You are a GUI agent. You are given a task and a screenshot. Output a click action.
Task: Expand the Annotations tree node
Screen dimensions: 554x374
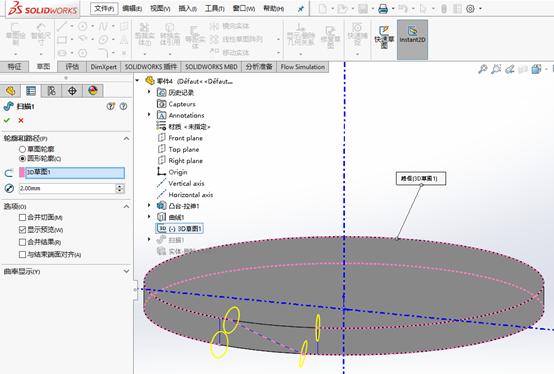tap(149, 115)
